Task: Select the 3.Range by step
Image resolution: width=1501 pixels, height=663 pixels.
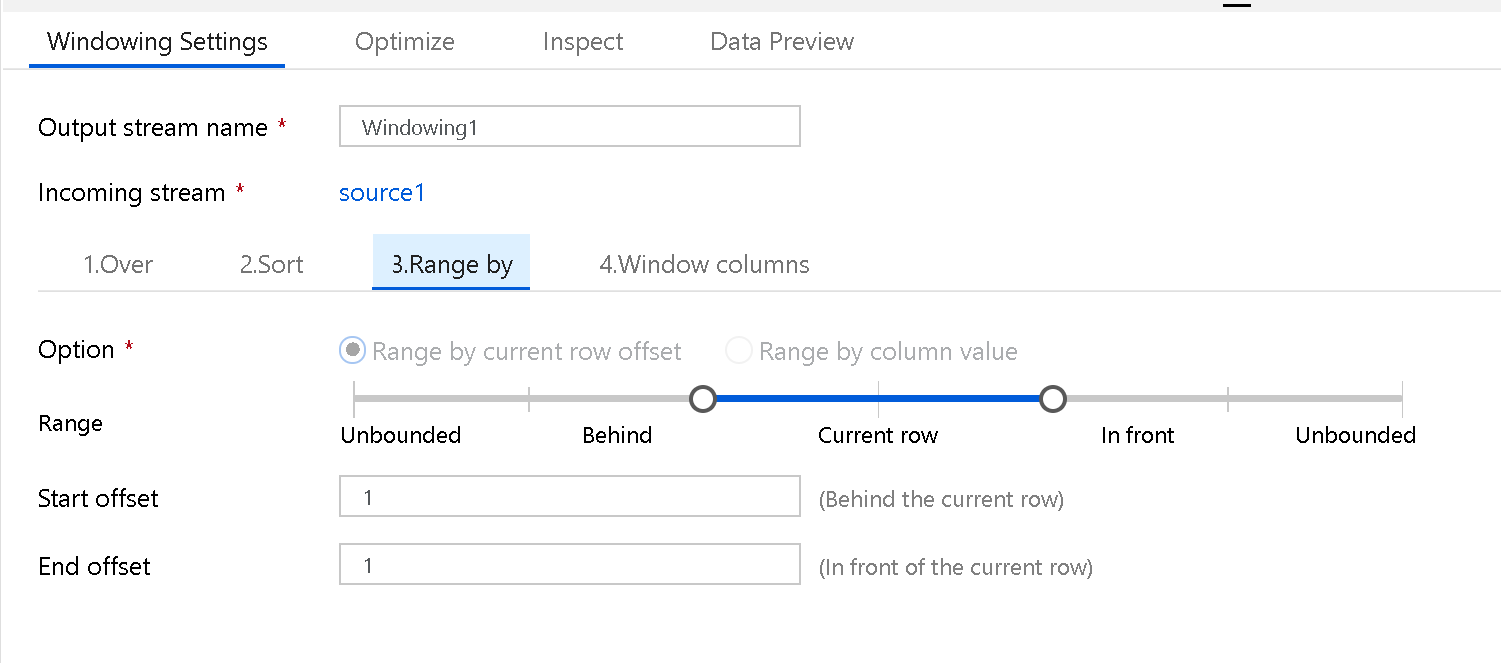Action: 451,264
